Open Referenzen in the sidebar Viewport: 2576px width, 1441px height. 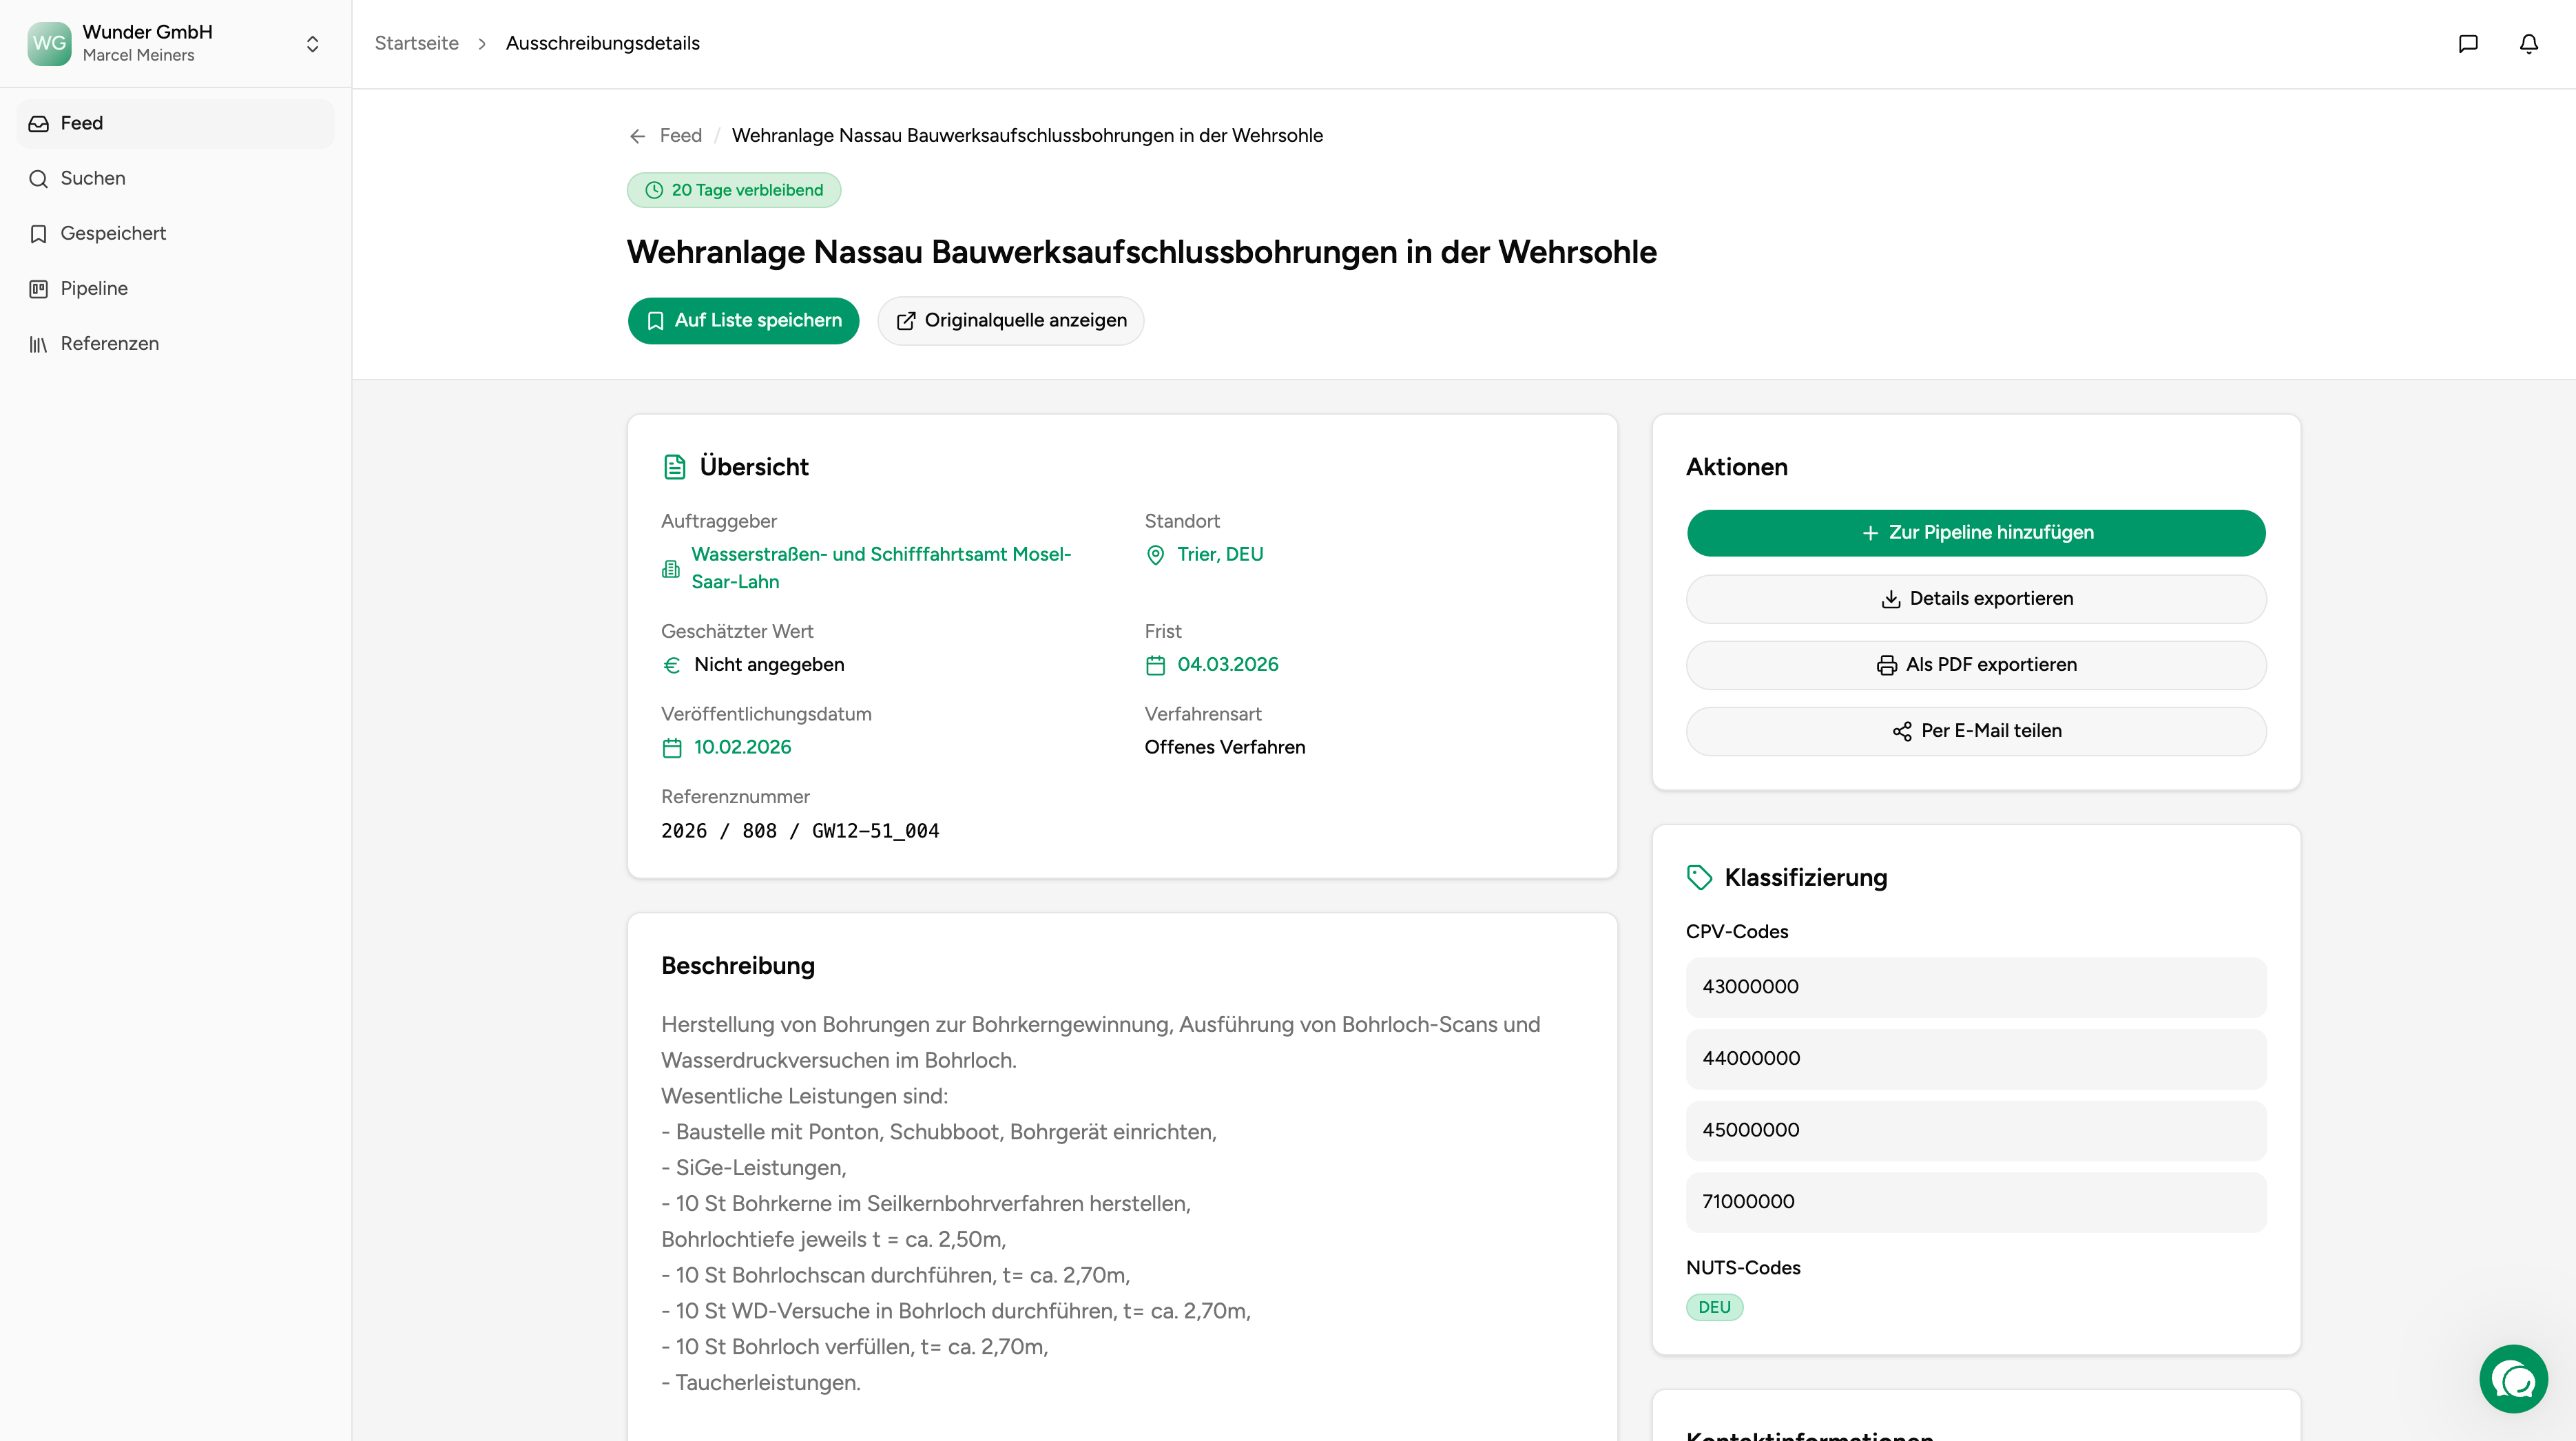[109, 343]
